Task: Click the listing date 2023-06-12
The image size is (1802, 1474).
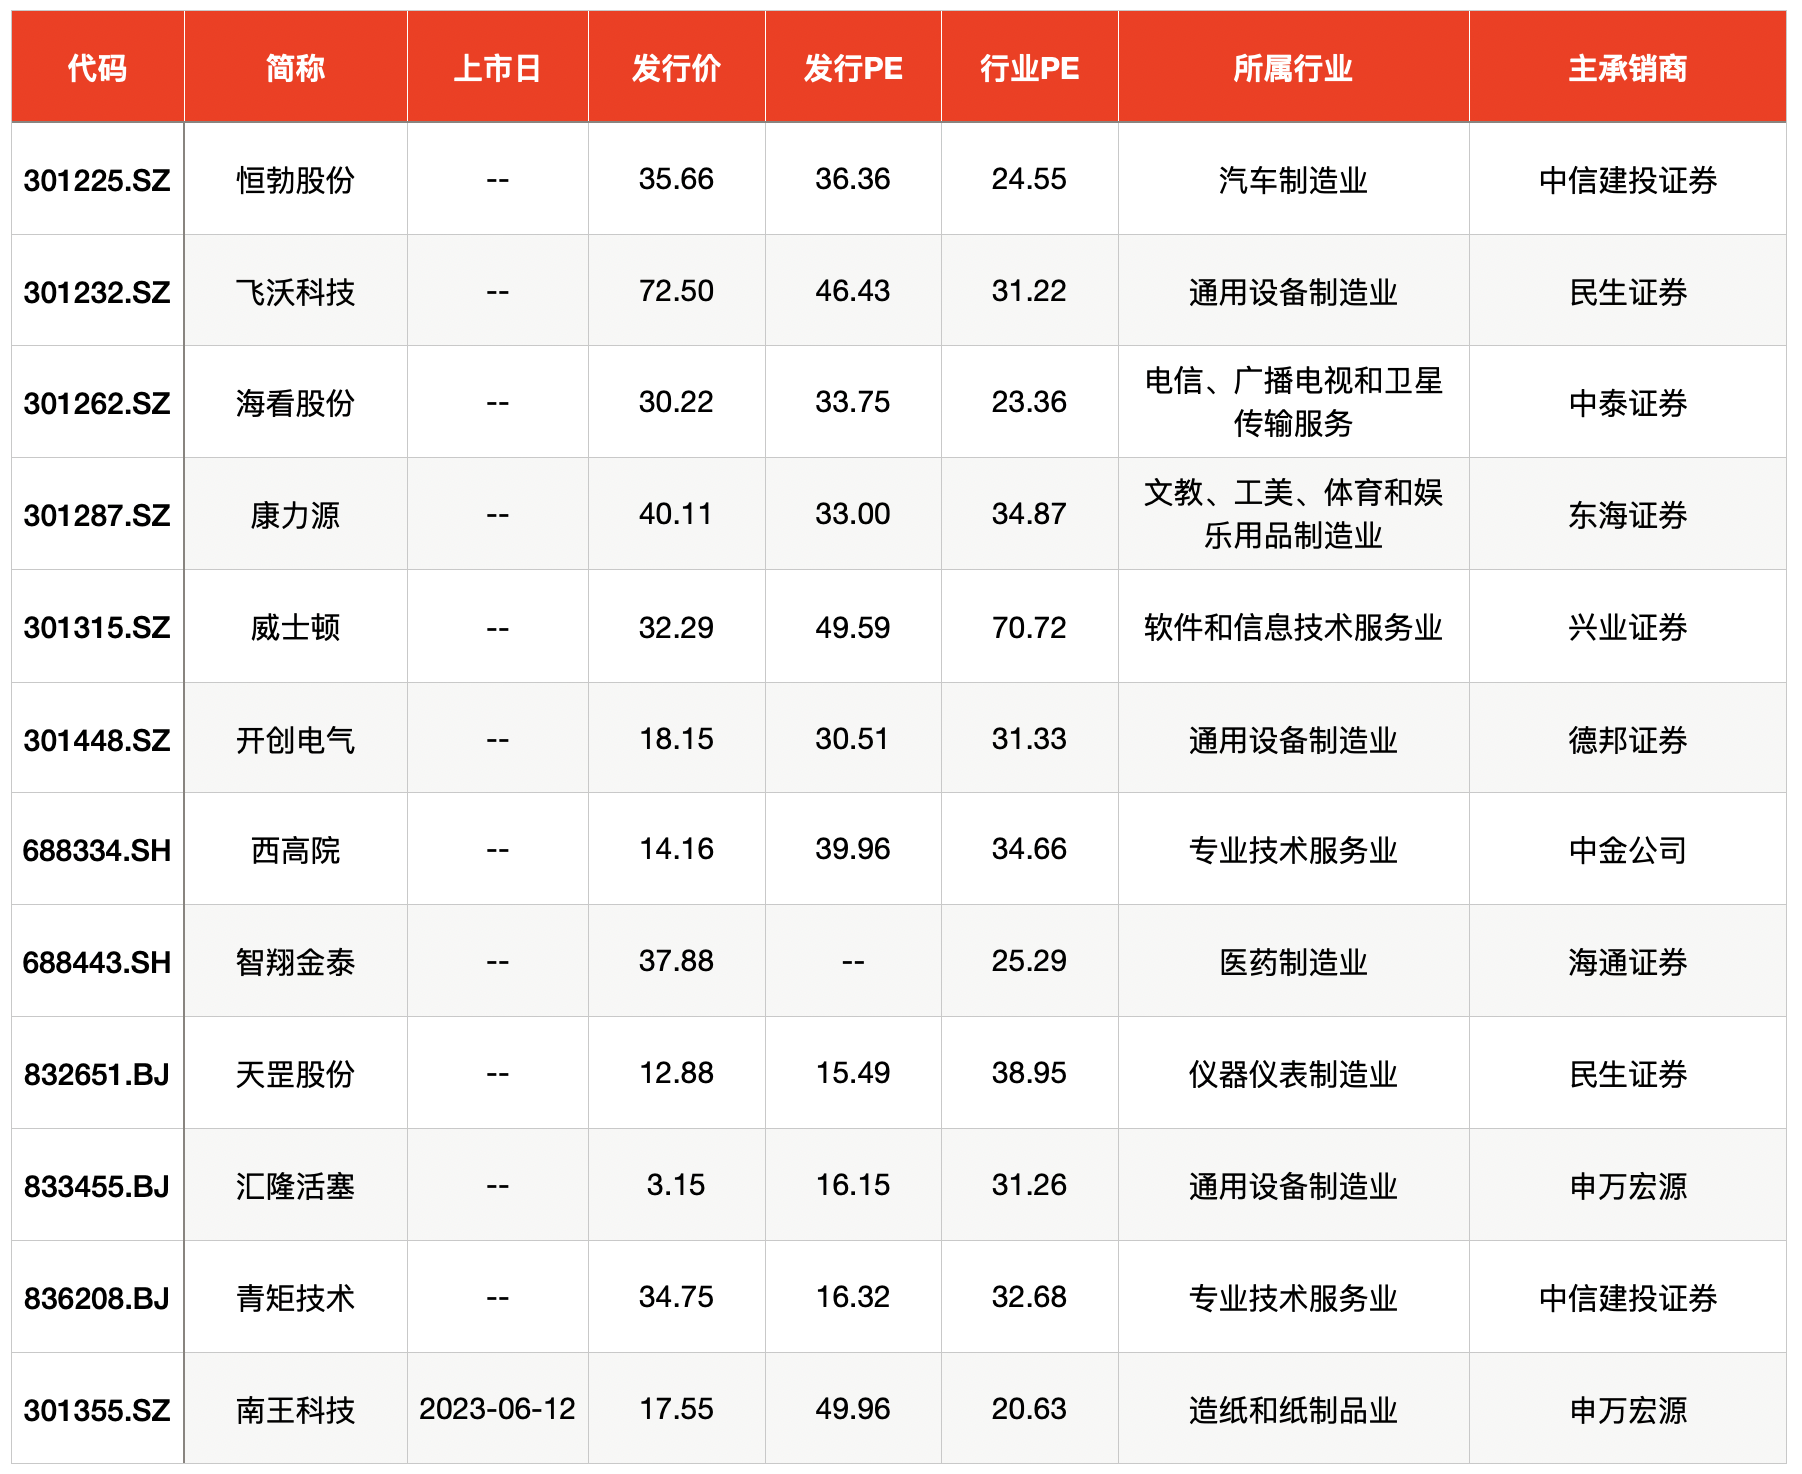Action: [x=497, y=1409]
